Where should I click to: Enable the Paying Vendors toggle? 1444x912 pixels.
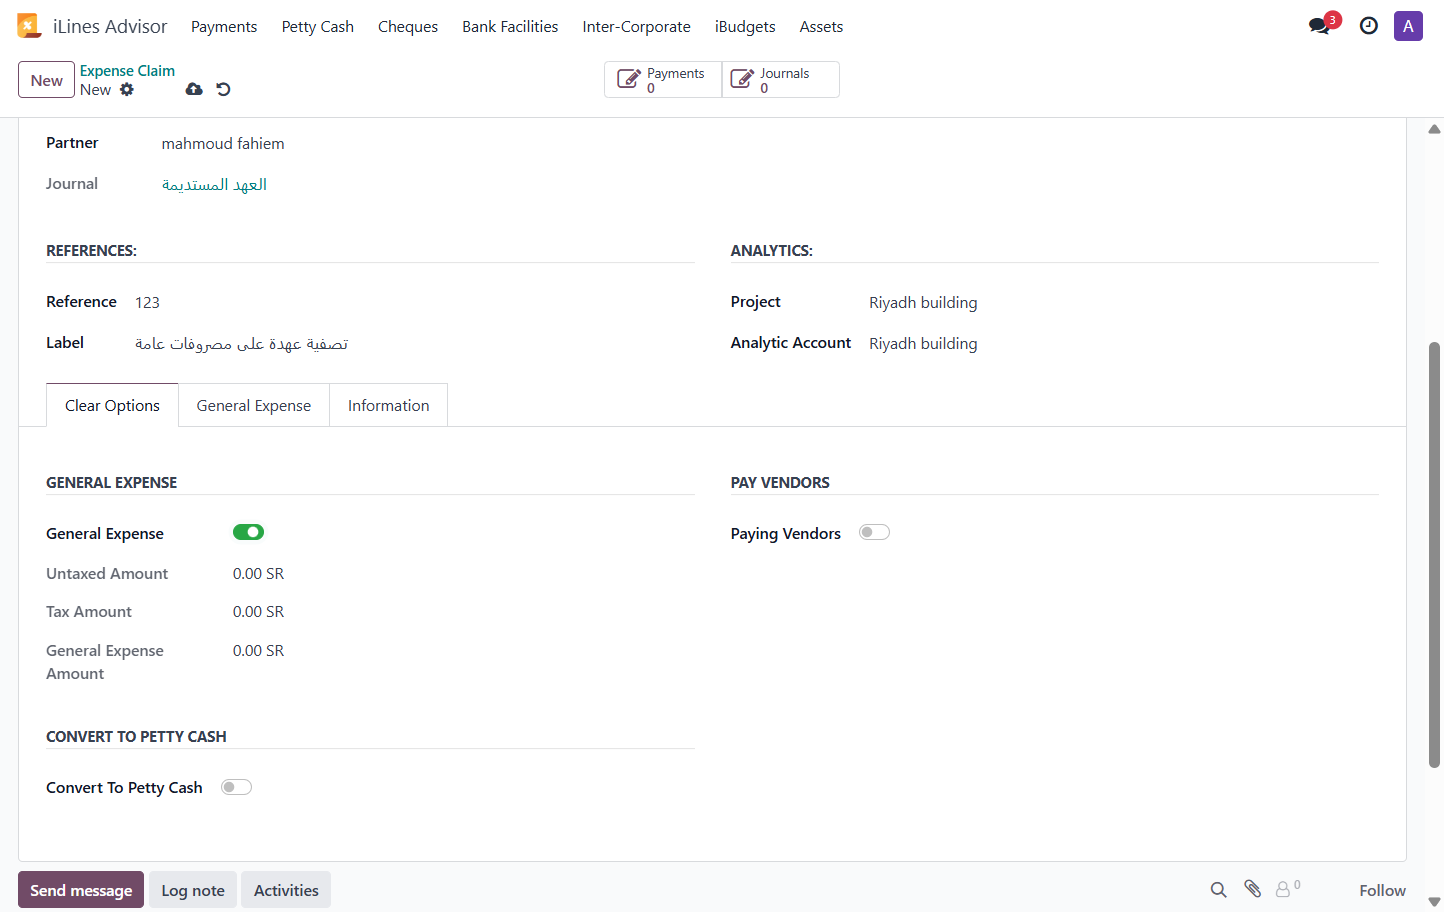pos(874,532)
